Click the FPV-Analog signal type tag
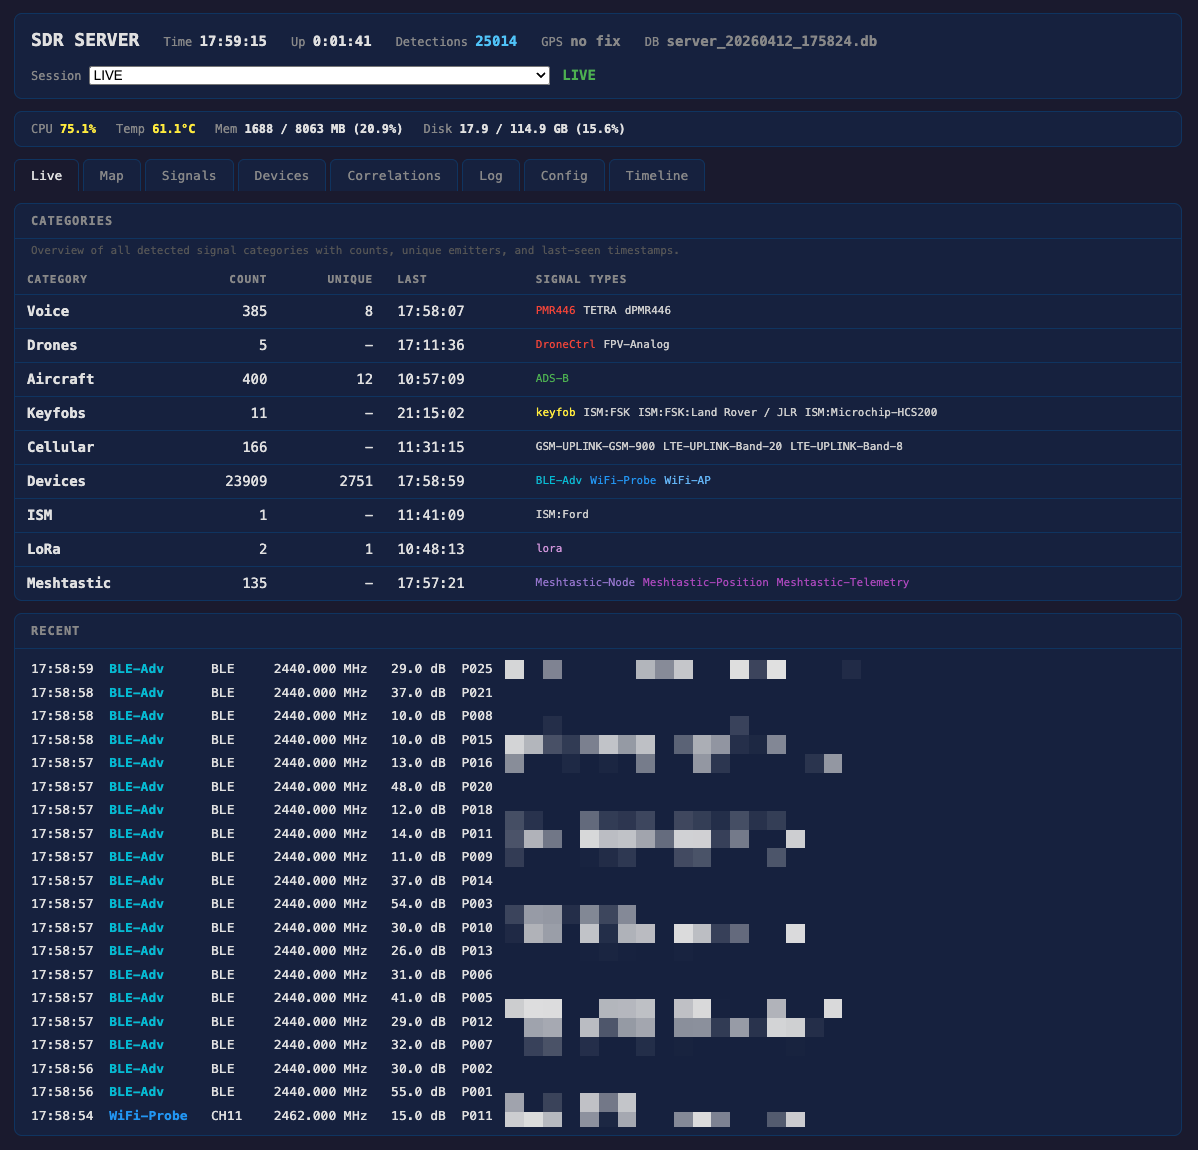The image size is (1198, 1150). point(636,345)
